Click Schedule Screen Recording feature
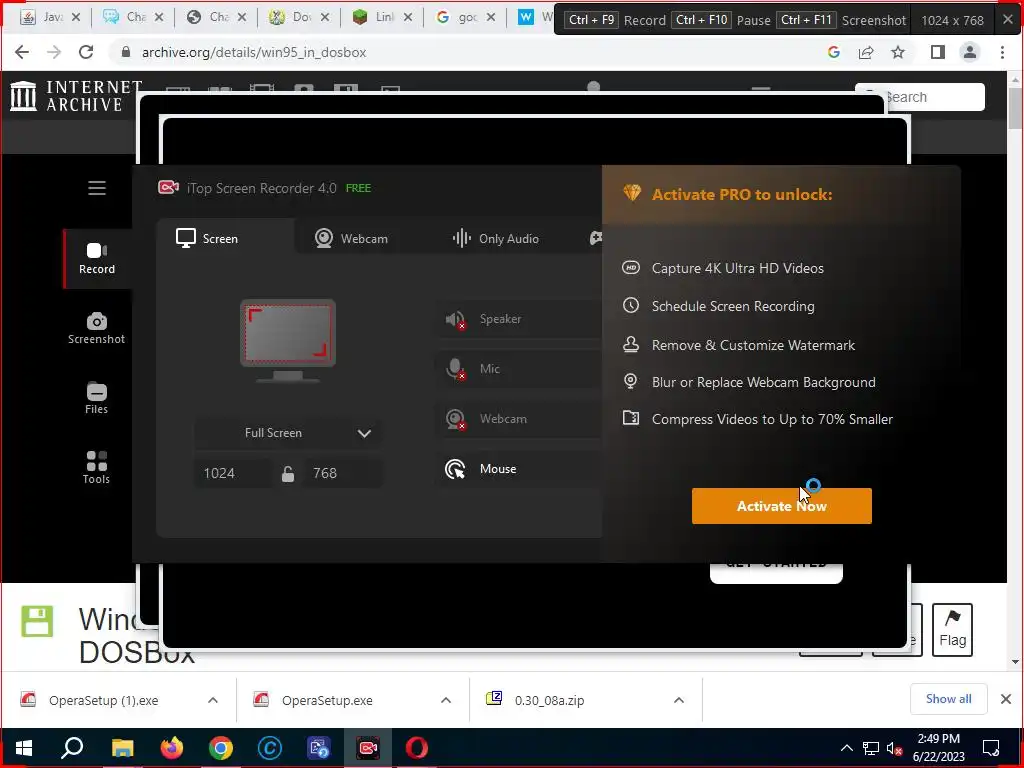This screenshot has width=1024, height=768. pos(733,306)
